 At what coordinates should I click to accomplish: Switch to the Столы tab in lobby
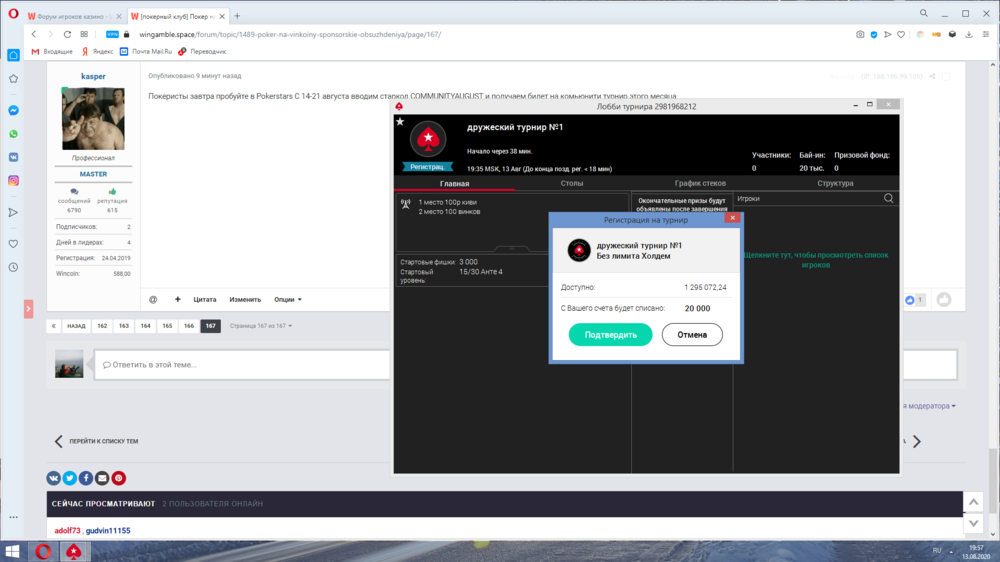[572, 184]
